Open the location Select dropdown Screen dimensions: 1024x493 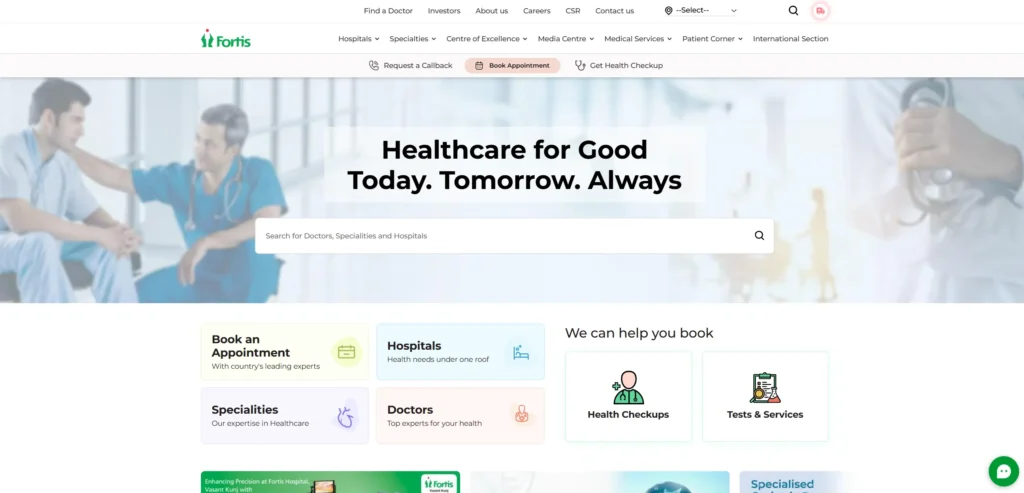[700, 10]
